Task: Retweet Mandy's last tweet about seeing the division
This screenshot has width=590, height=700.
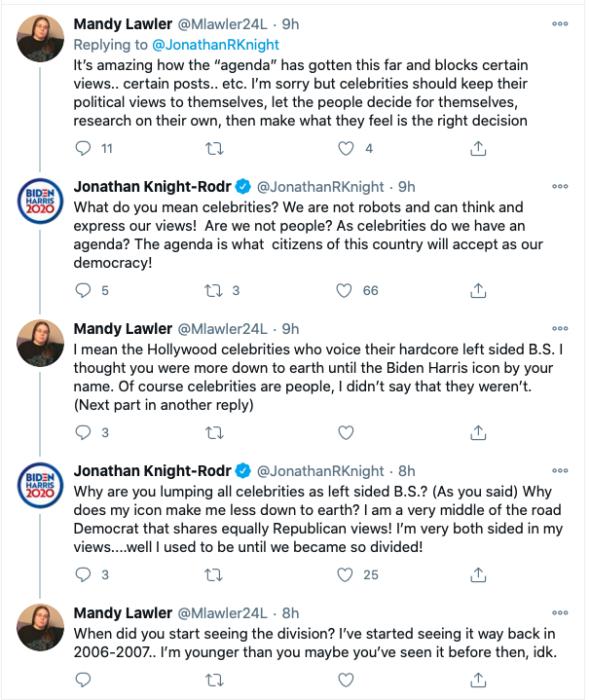Action: [214, 680]
